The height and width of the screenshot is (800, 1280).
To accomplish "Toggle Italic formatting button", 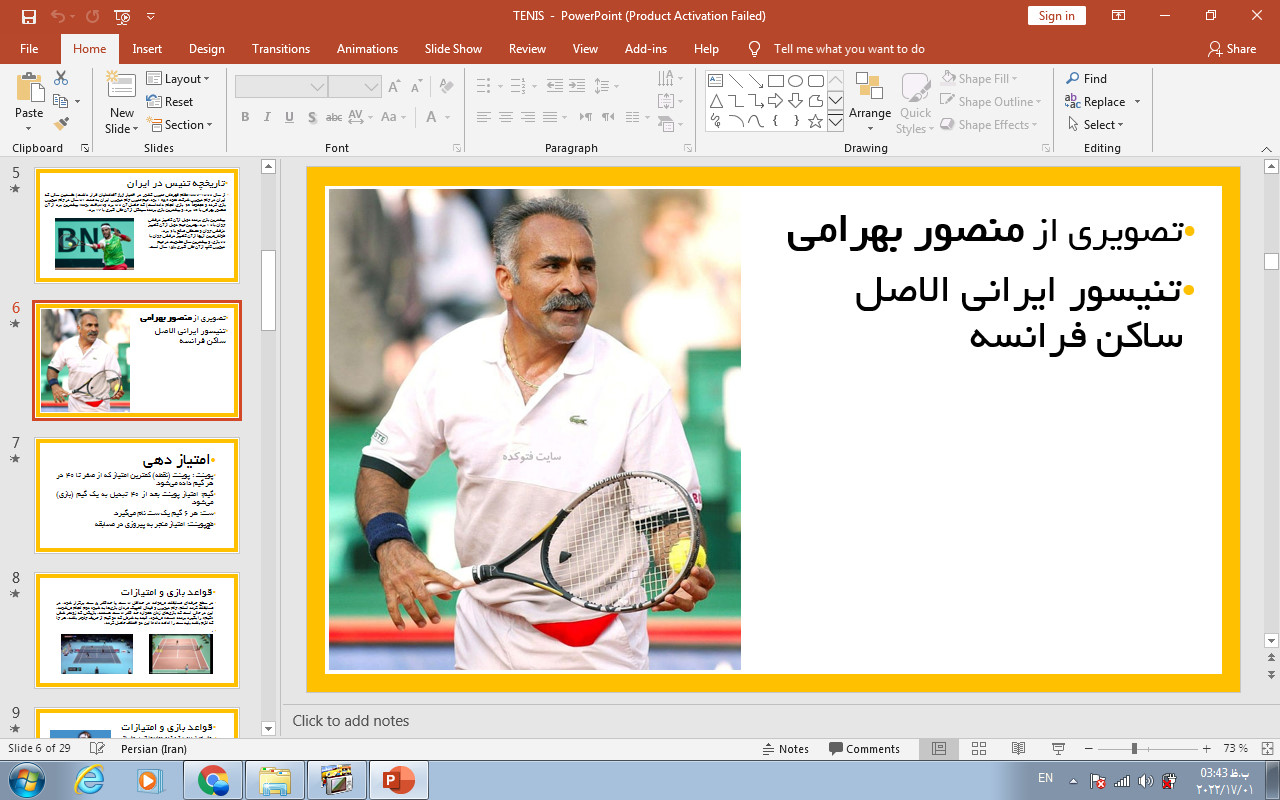I will tap(267, 117).
